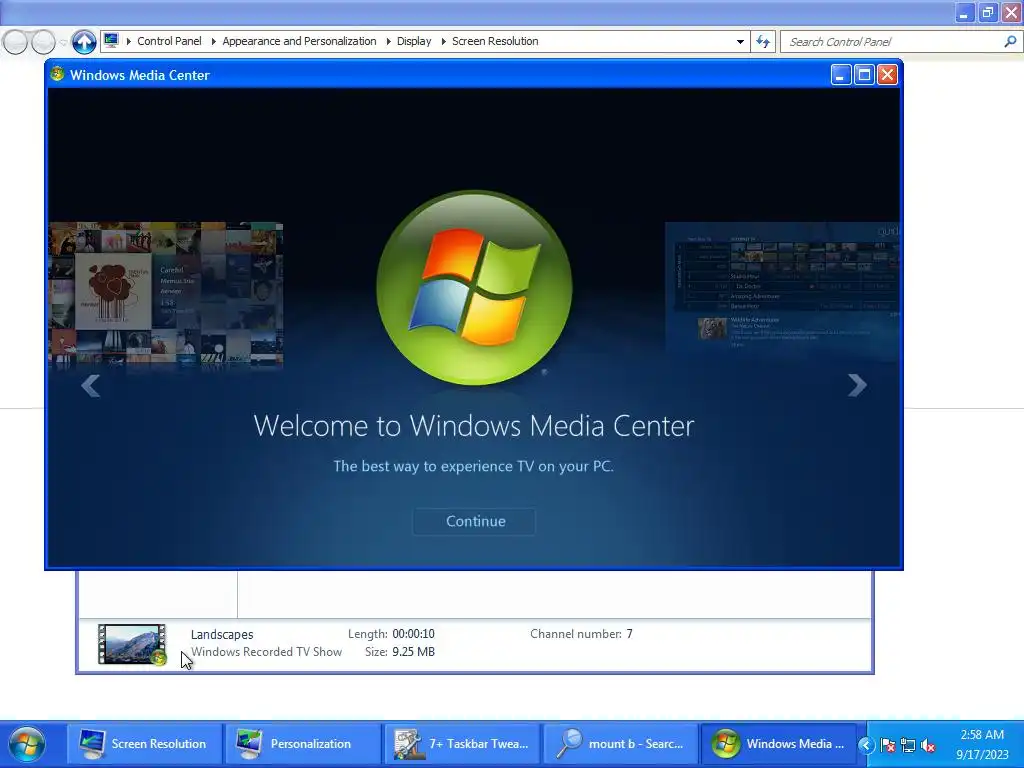The width and height of the screenshot is (1024, 768).
Task: Switch to Personalization taskbar button
Action: [x=302, y=744]
